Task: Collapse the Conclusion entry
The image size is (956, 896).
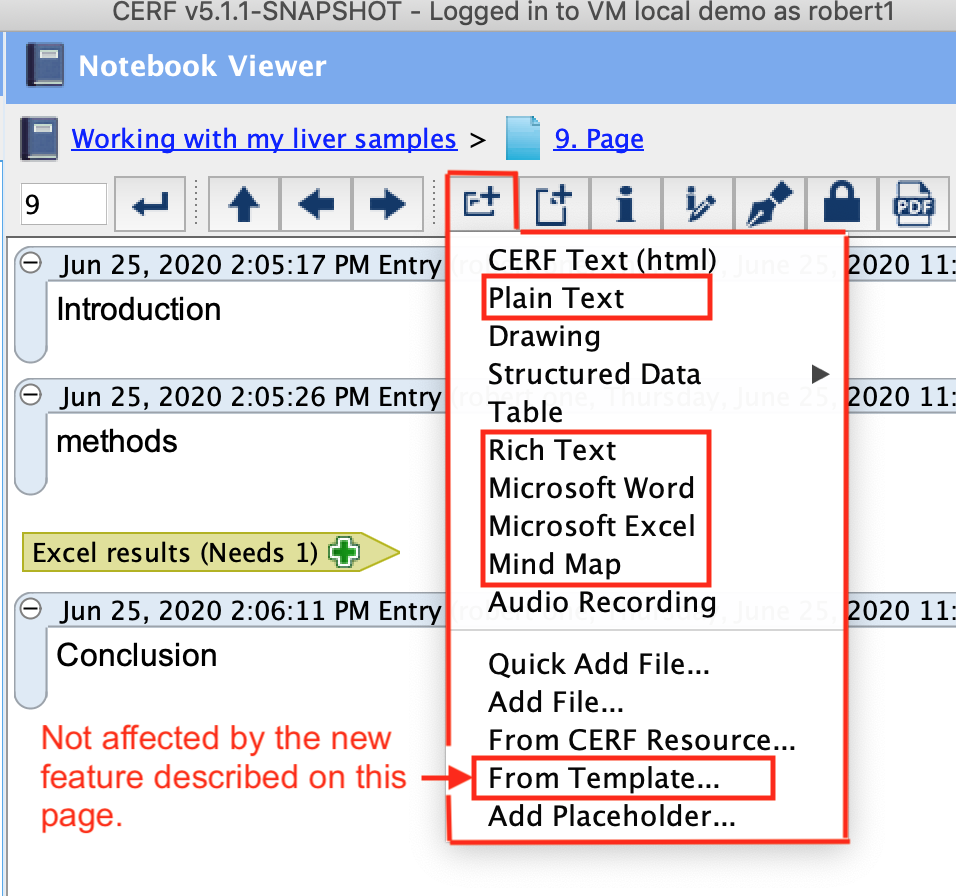Action: [x=31, y=609]
